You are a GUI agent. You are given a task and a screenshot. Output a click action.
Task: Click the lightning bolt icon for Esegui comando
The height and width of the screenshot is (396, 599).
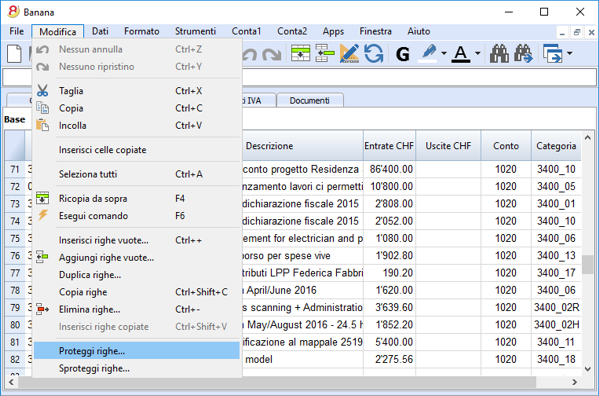tap(42, 215)
